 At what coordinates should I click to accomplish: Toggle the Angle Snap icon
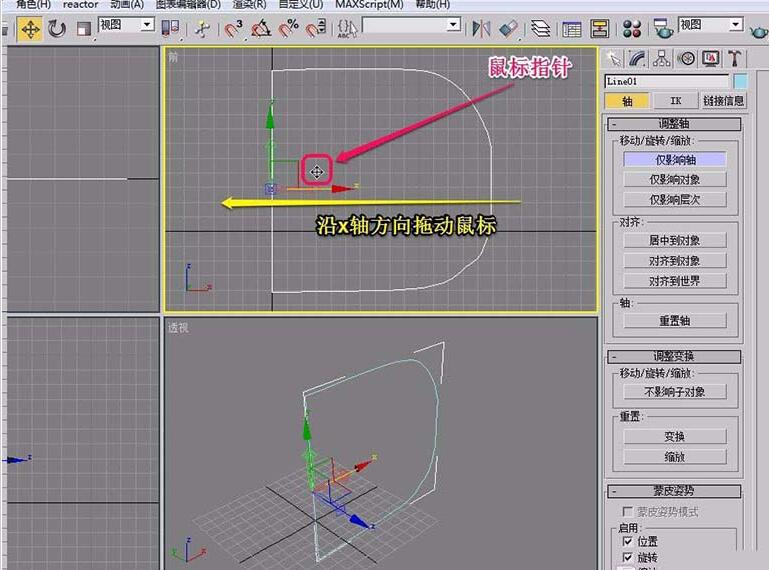(x=261, y=29)
